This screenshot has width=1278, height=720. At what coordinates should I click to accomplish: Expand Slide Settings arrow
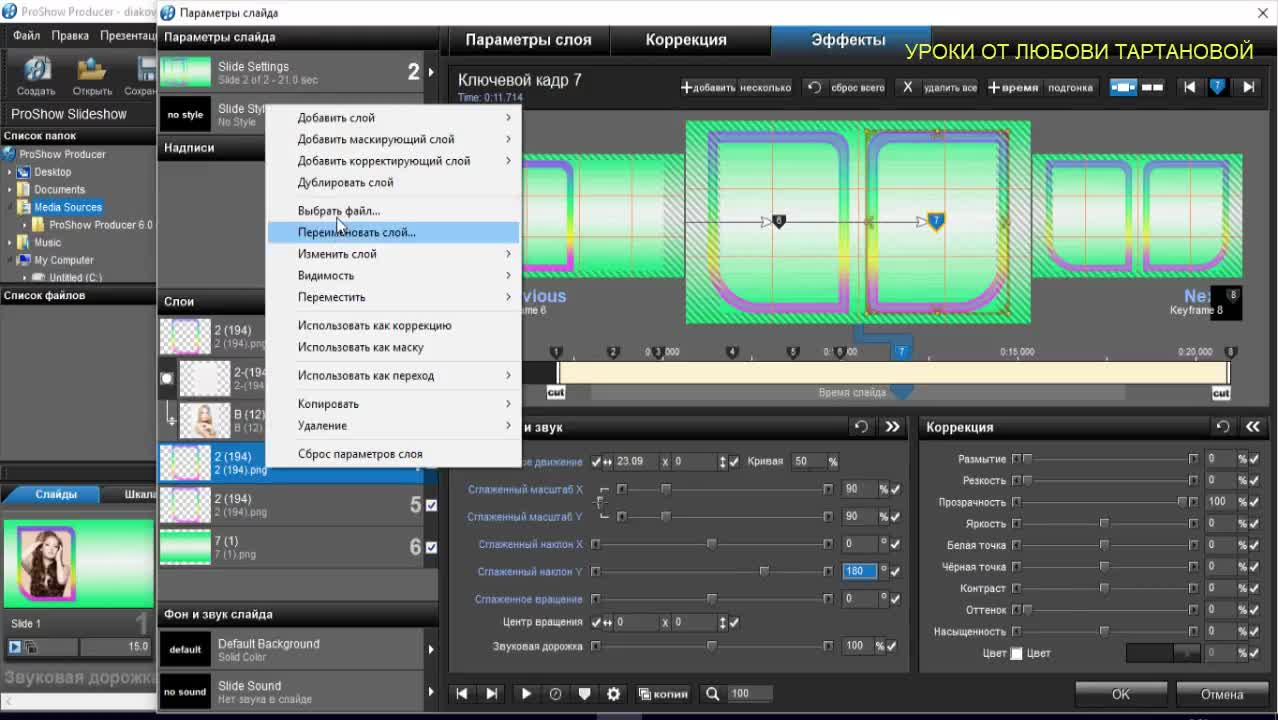431,72
